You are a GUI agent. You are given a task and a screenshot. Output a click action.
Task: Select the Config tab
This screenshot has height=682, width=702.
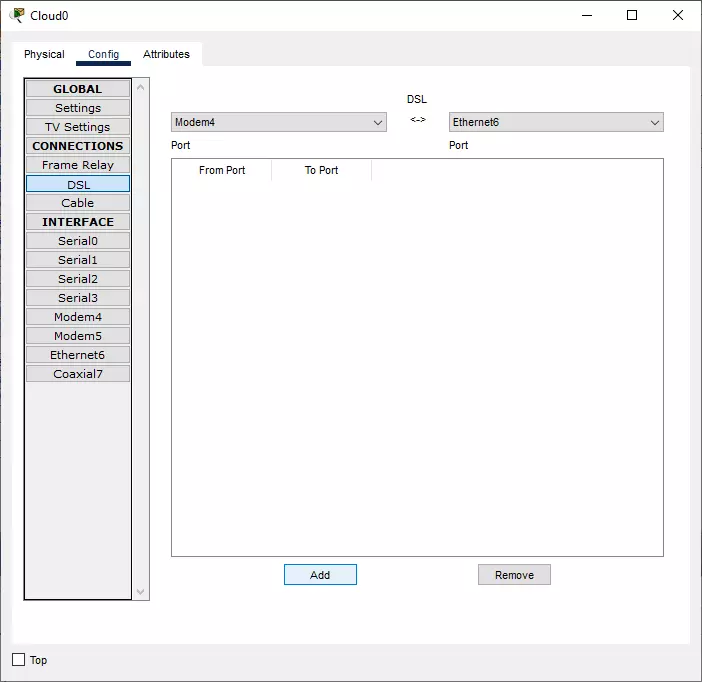pos(103,54)
